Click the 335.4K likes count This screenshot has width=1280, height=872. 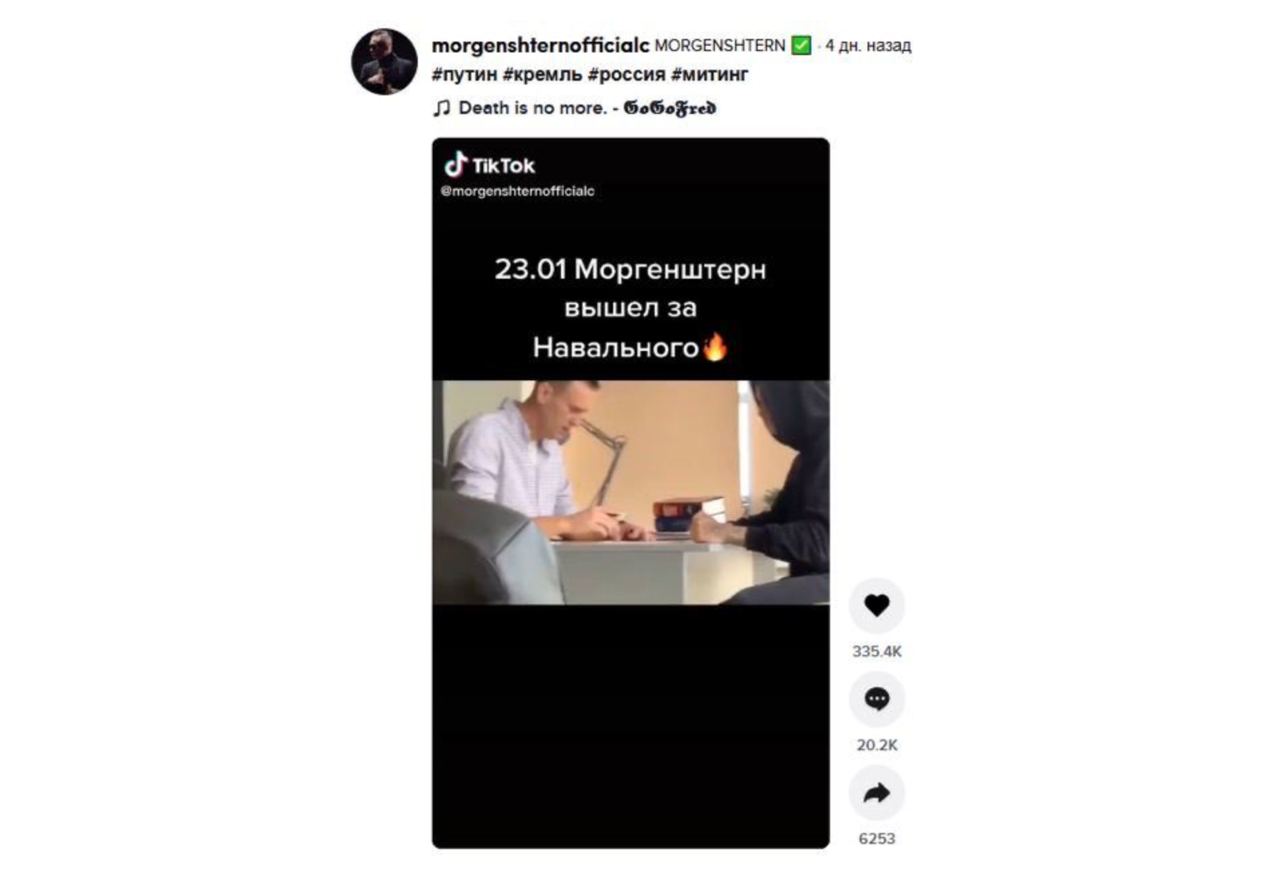click(x=877, y=652)
